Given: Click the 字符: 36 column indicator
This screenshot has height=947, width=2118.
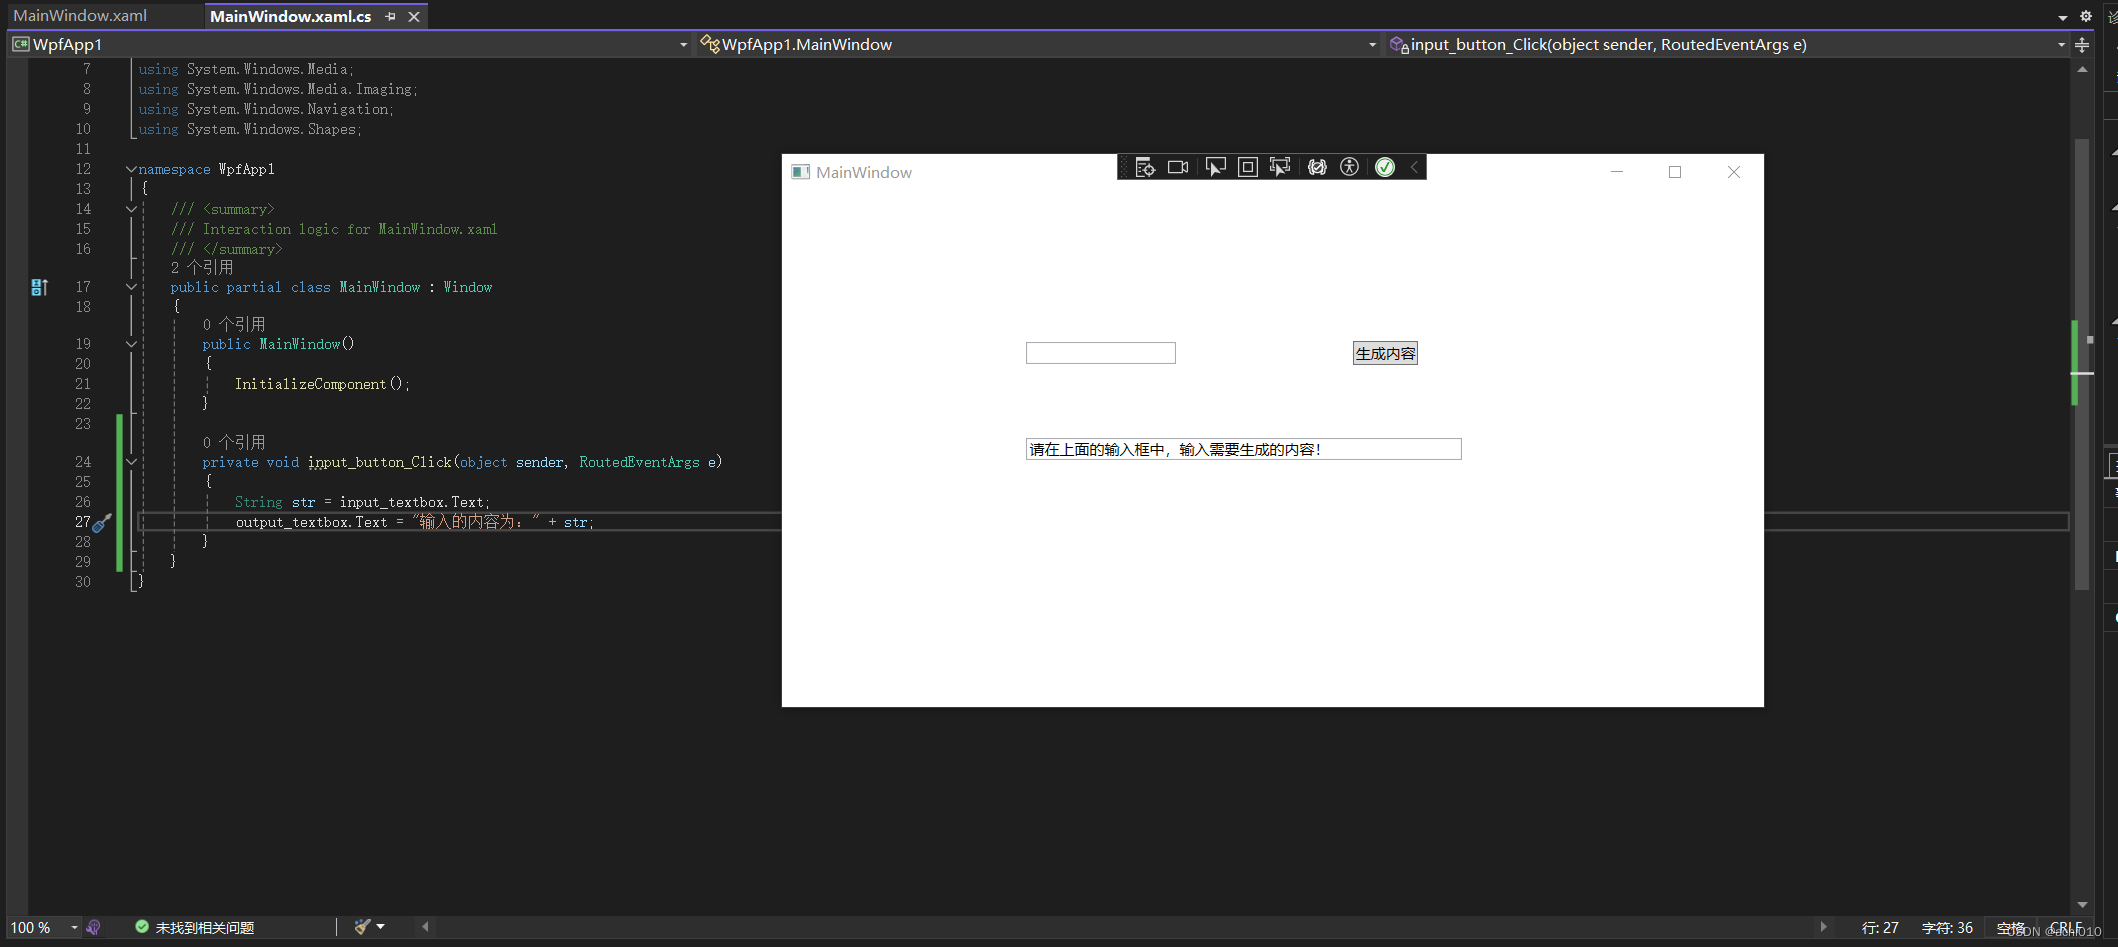Looking at the screenshot, I should (1947, 928).
